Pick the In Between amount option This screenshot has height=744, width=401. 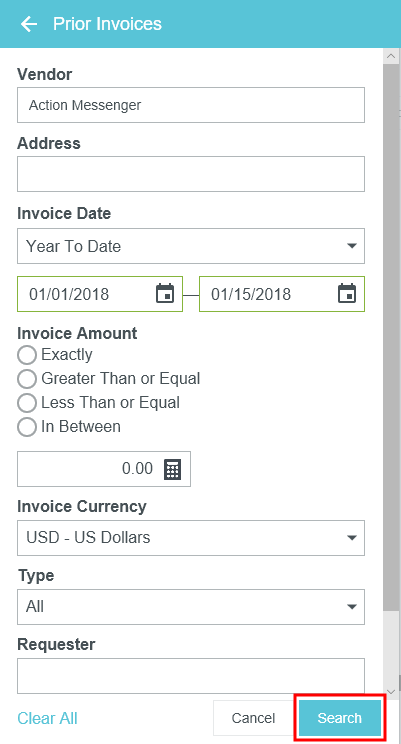tap(27, 427)
